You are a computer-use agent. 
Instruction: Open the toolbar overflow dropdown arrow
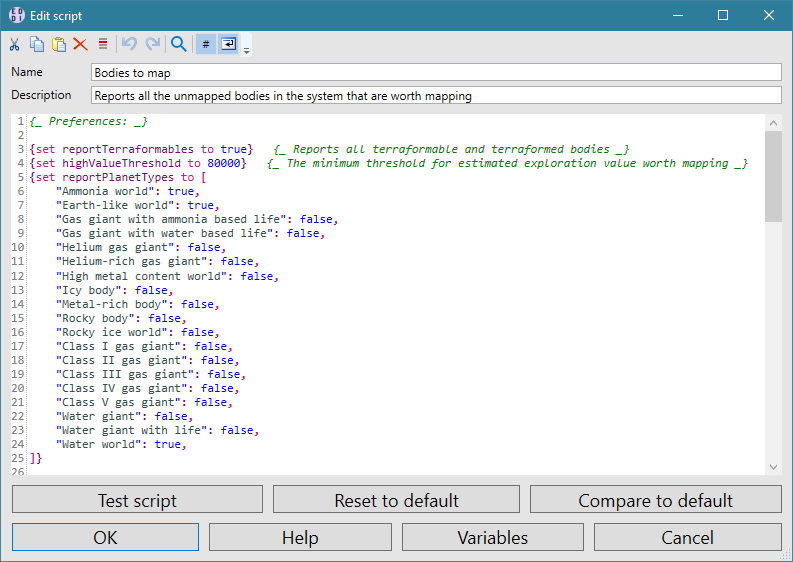[246, 51]
